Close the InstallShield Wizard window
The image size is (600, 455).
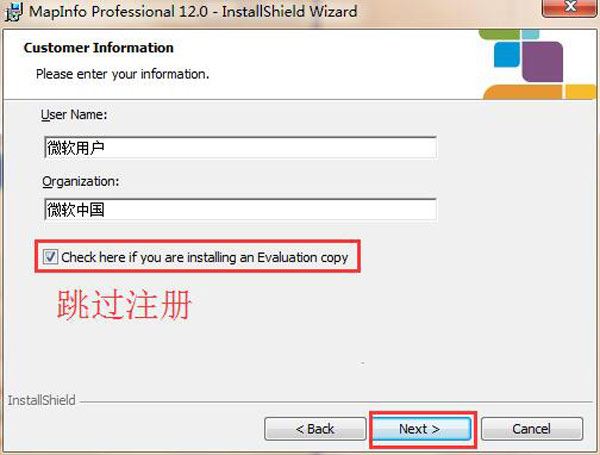pyautogui.click(x=570, y=7)
